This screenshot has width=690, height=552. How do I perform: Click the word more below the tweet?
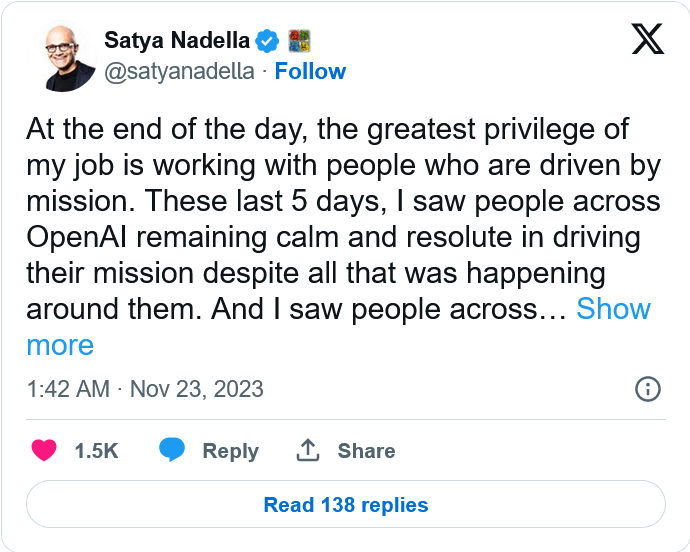[x=60, y=345]
